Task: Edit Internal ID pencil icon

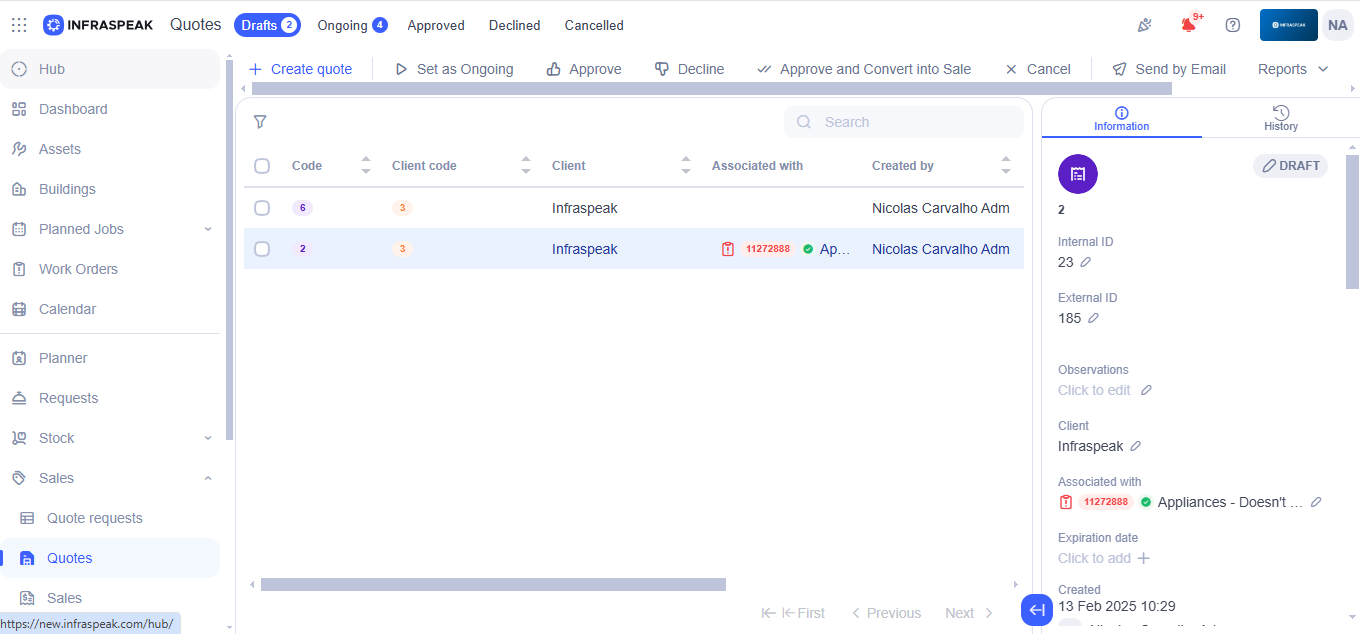Action: [x=1085, y=262]
